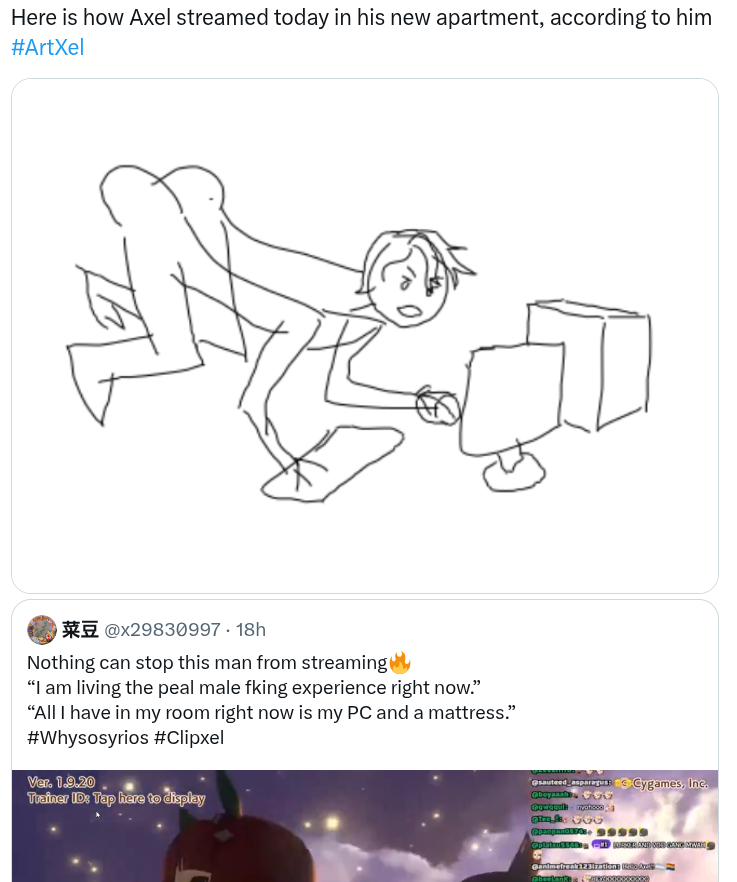Viewport: 737px width, 882px height.
Task: Open the quoted post text about mattress
Action: pyautogui.click(x=271, y=713)
